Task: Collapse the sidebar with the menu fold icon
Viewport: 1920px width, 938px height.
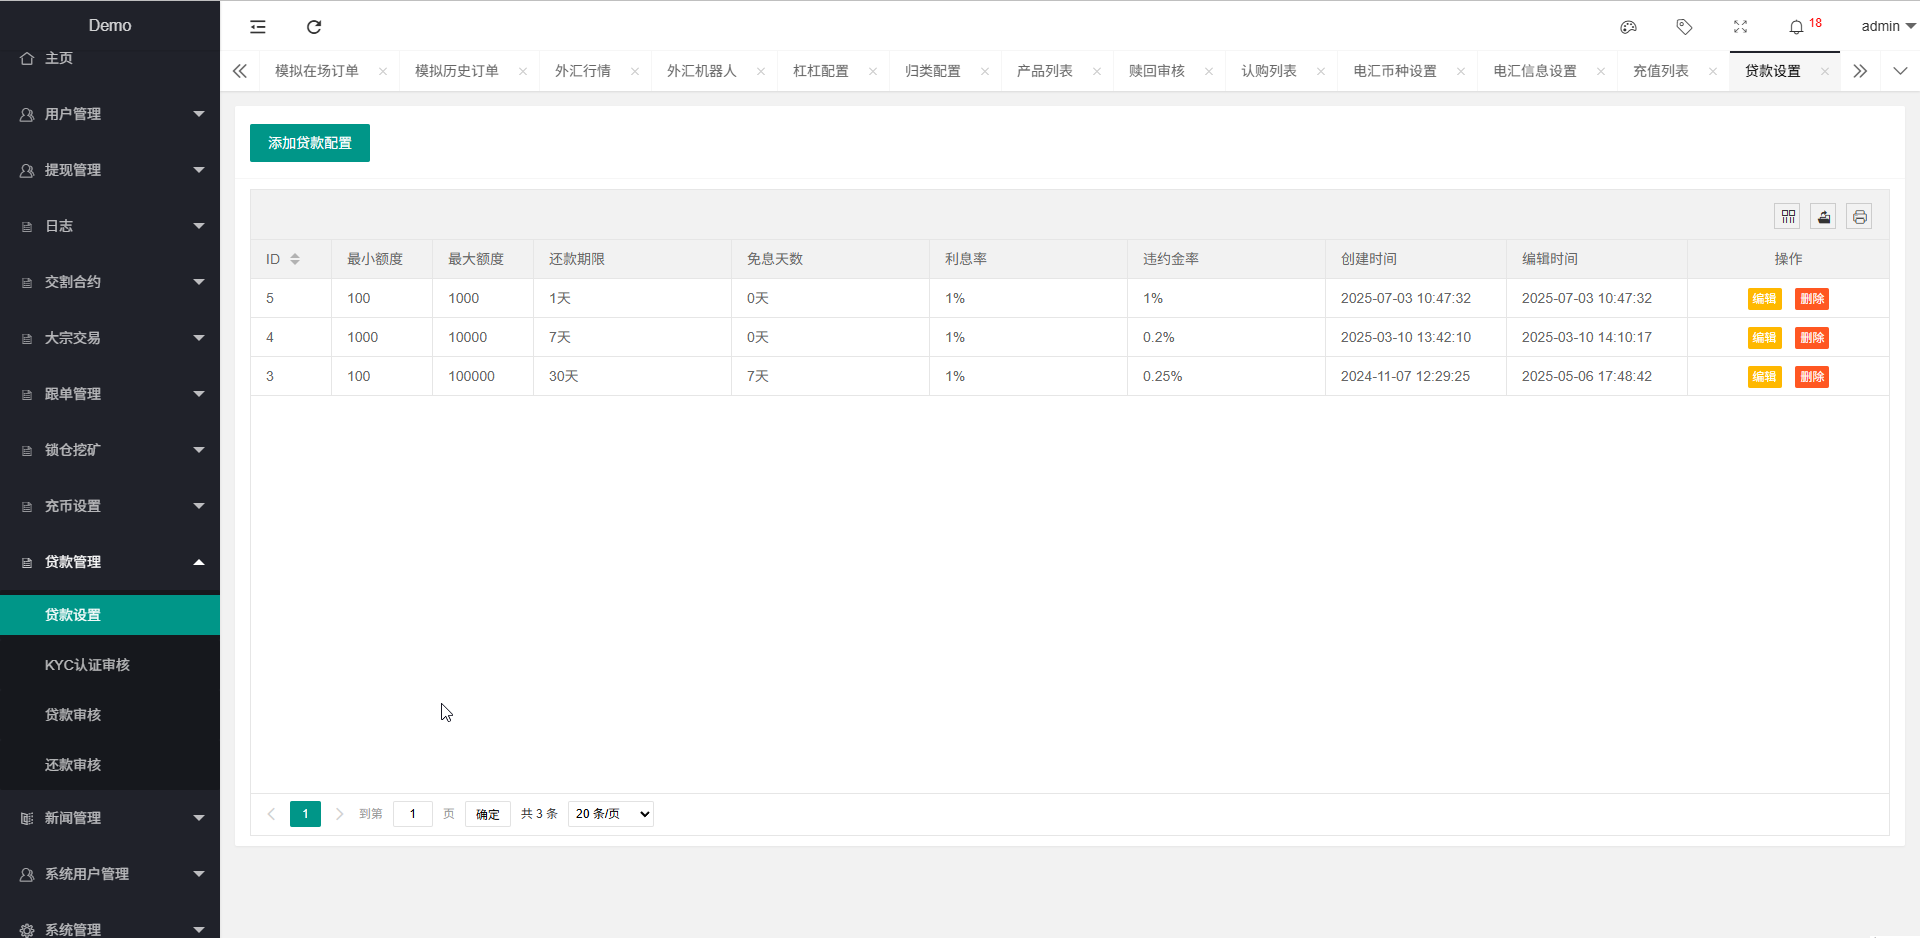Action: click(x=258, y=27)
